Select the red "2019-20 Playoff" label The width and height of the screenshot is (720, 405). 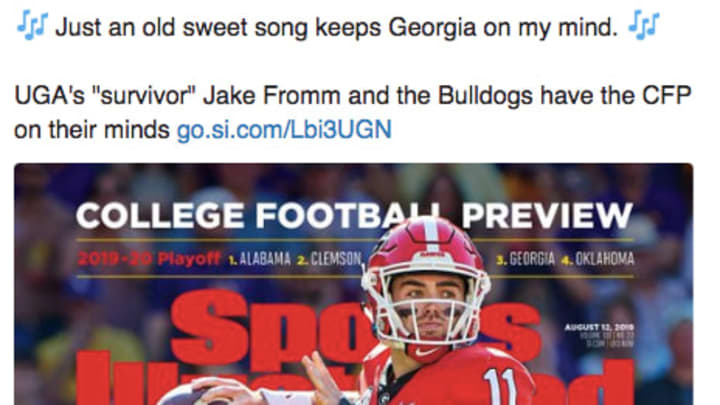coord(149,259)
